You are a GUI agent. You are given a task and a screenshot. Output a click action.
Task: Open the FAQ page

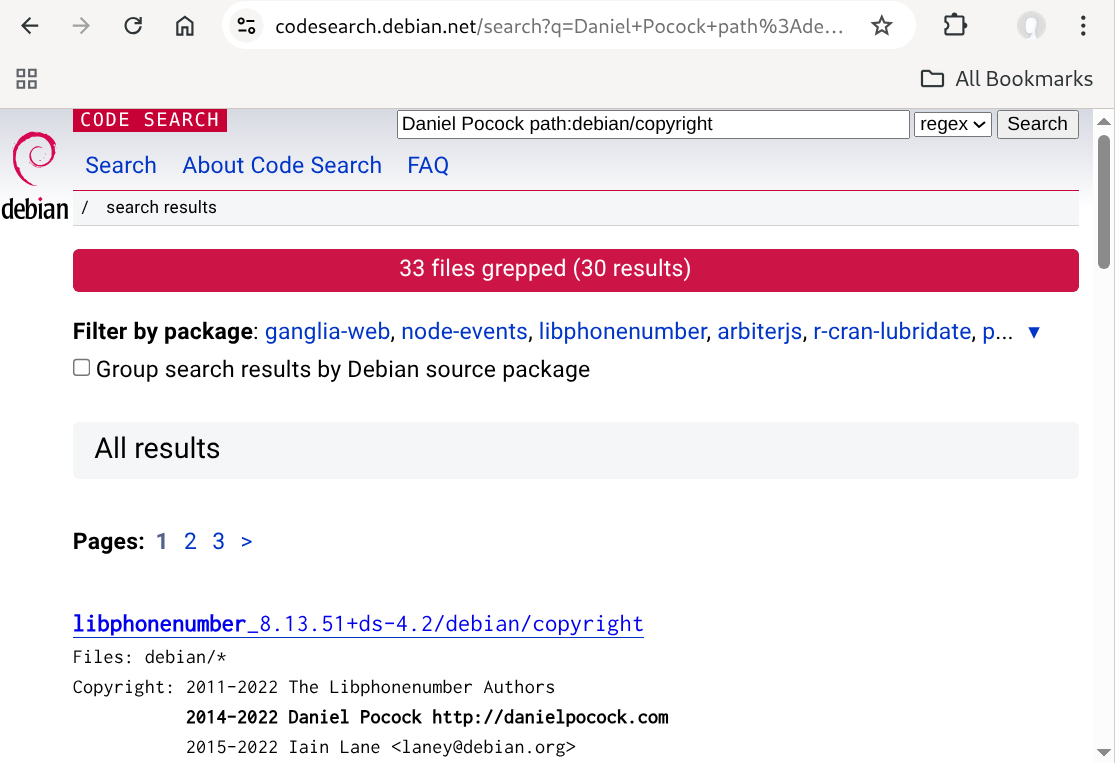(427, 165)
